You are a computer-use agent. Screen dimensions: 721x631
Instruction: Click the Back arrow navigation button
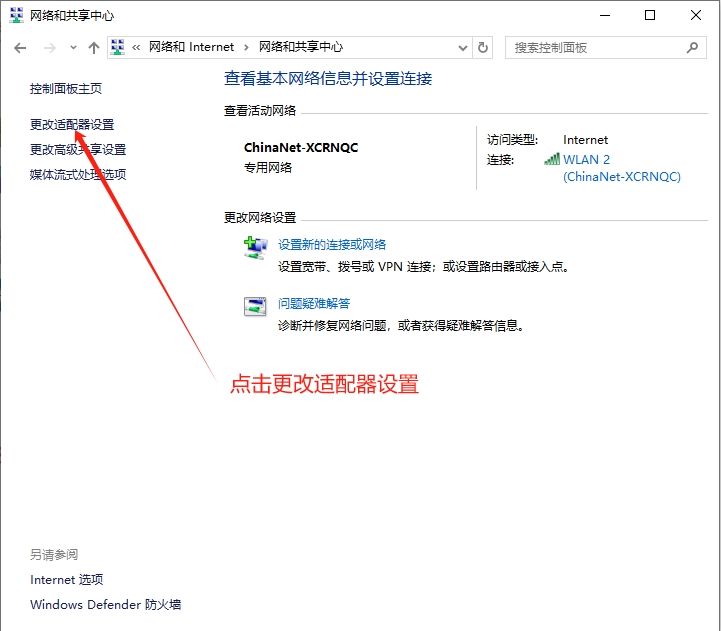[20, 47]
